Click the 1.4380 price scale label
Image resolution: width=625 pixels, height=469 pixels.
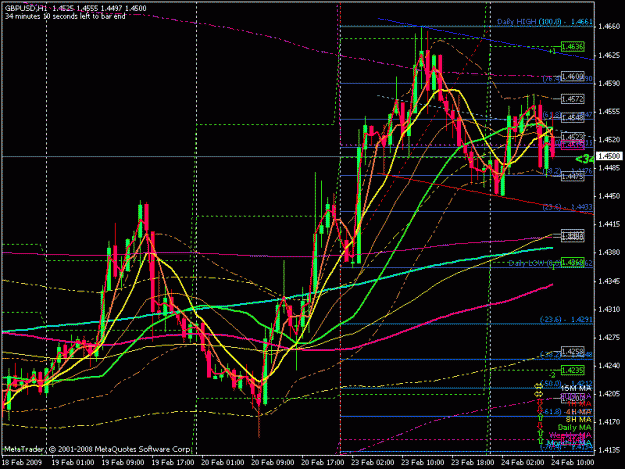(608, 252)
